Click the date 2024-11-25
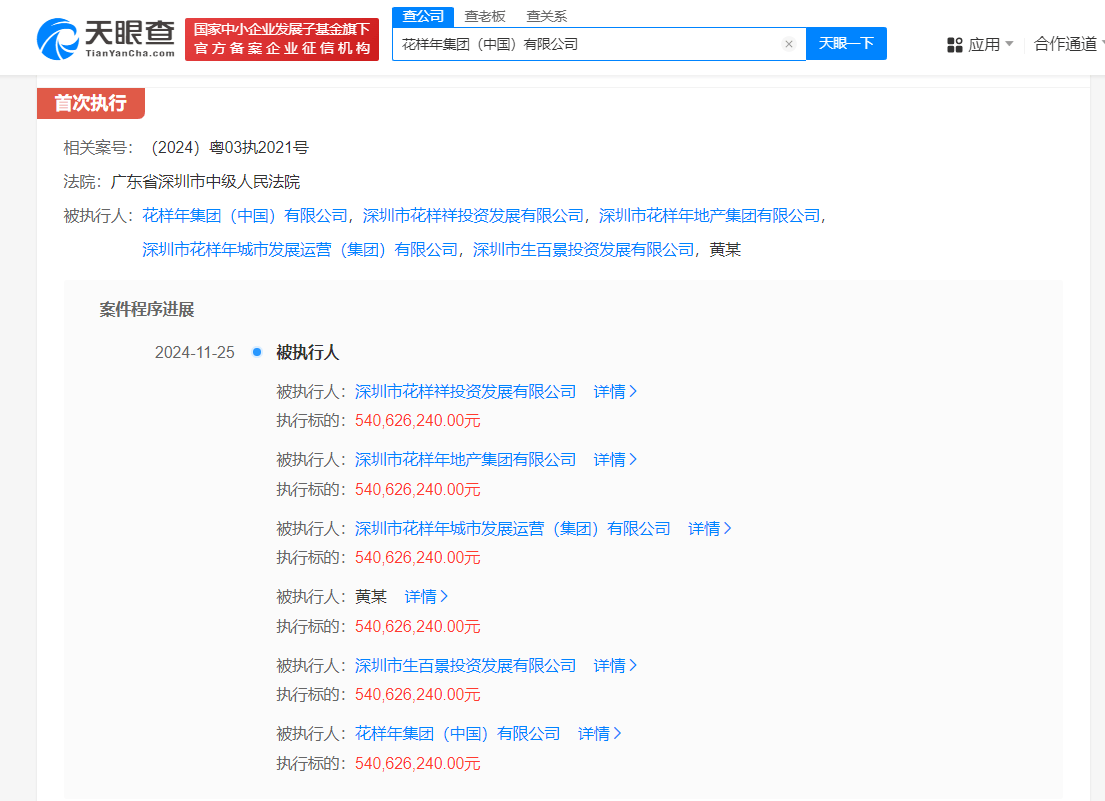The height and width of the screenshot is (801, 1105). [x=195, y=353]
